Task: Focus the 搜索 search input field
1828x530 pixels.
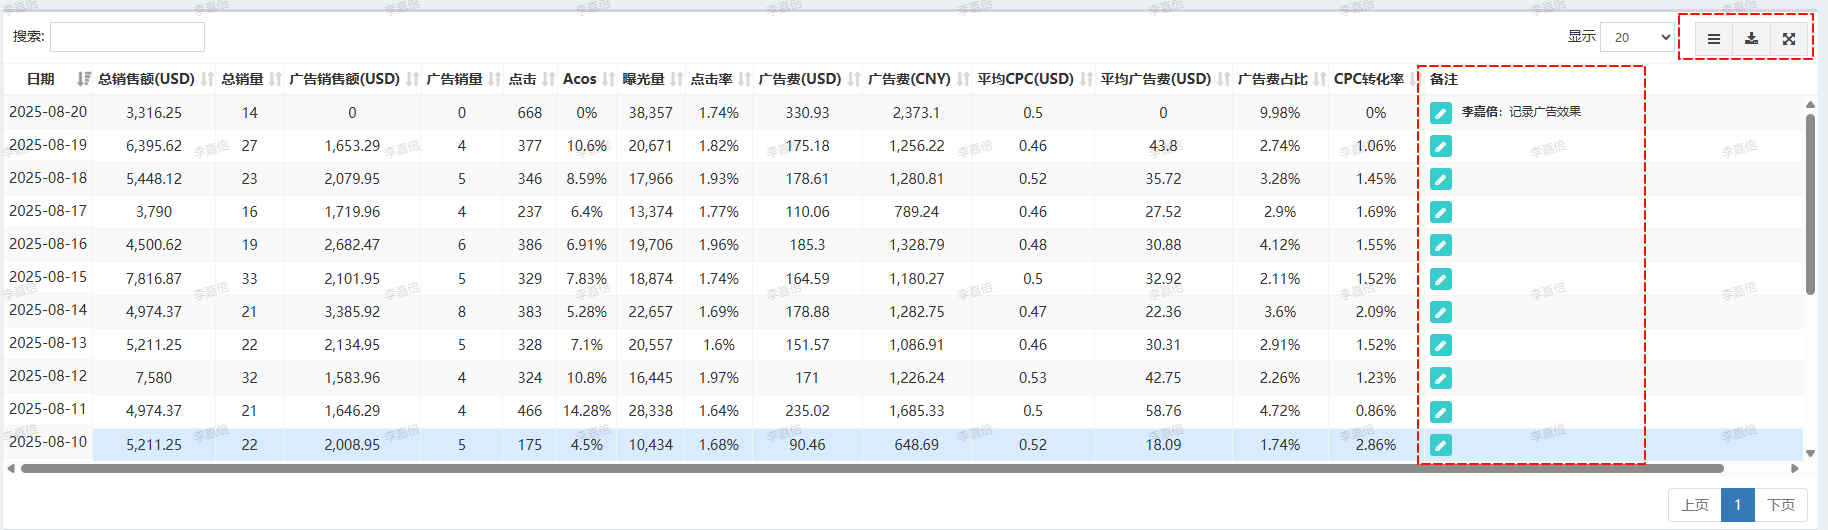Action: [127, 37]
